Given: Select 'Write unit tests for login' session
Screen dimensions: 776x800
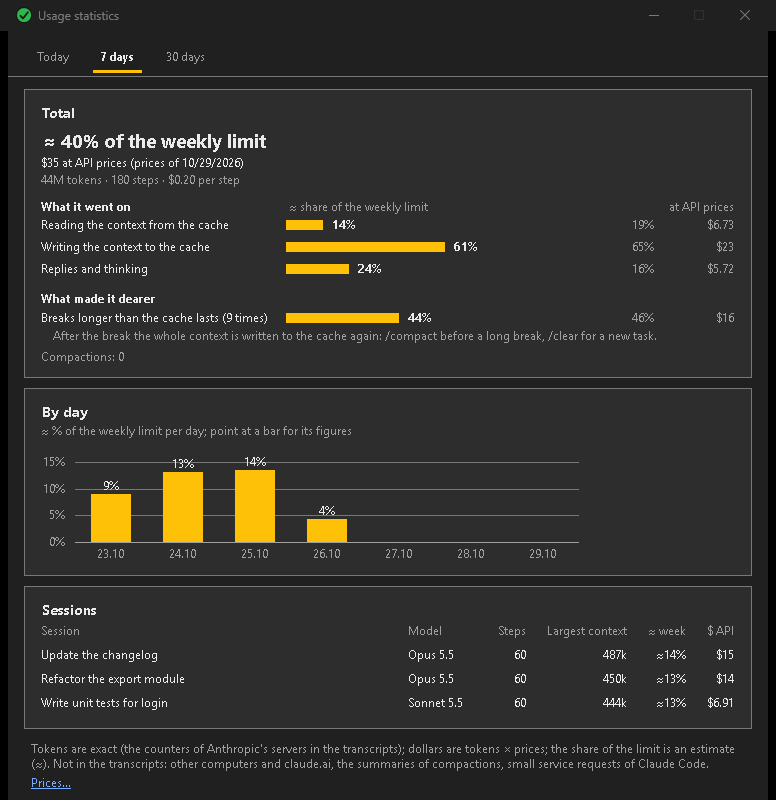Looking at the screenshot, I should coord(387,703).
